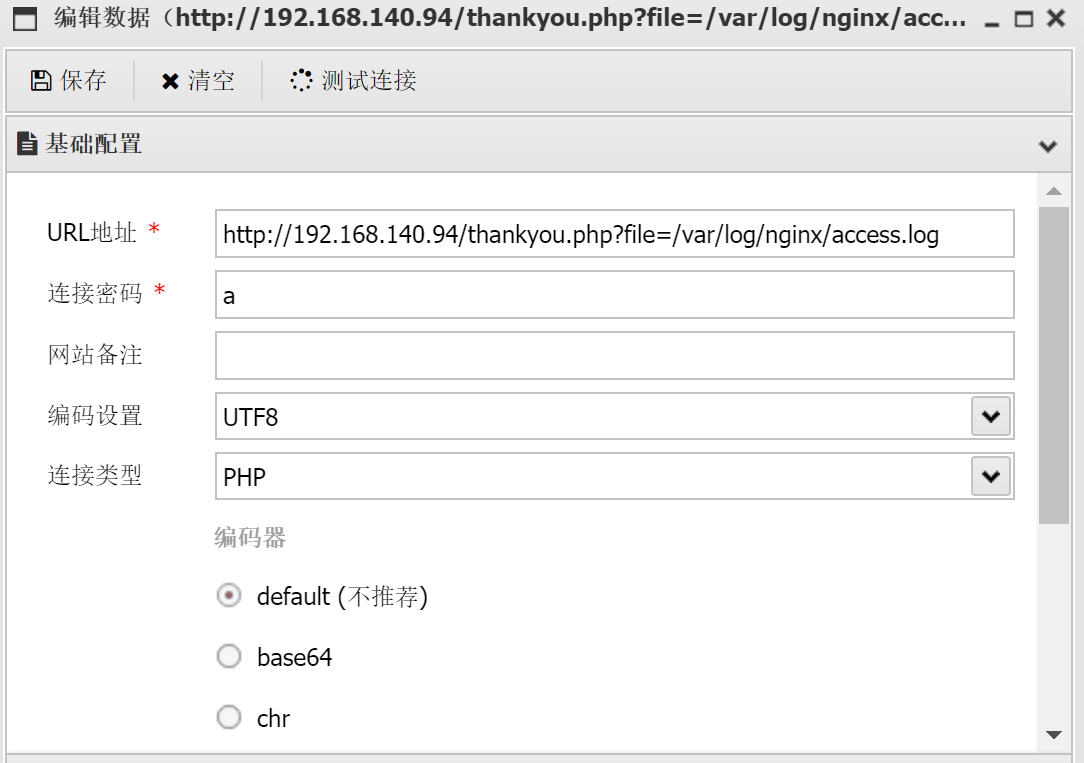Click the document icon beside 基础配置
Screen dimensions: 1084x763
click(x=27, y=144)
